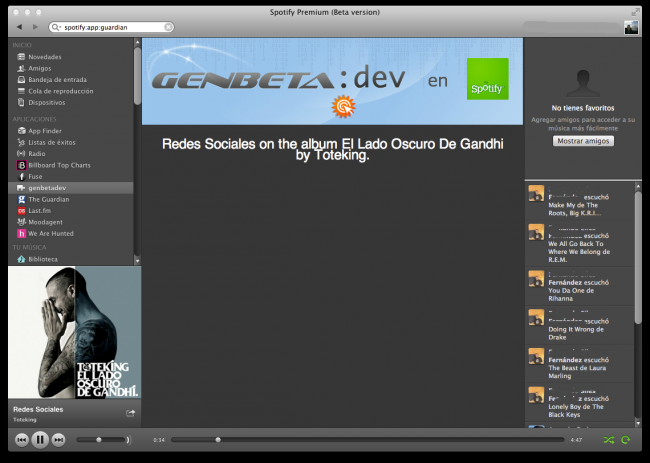Toggle repeat mode

pos(626,440)
